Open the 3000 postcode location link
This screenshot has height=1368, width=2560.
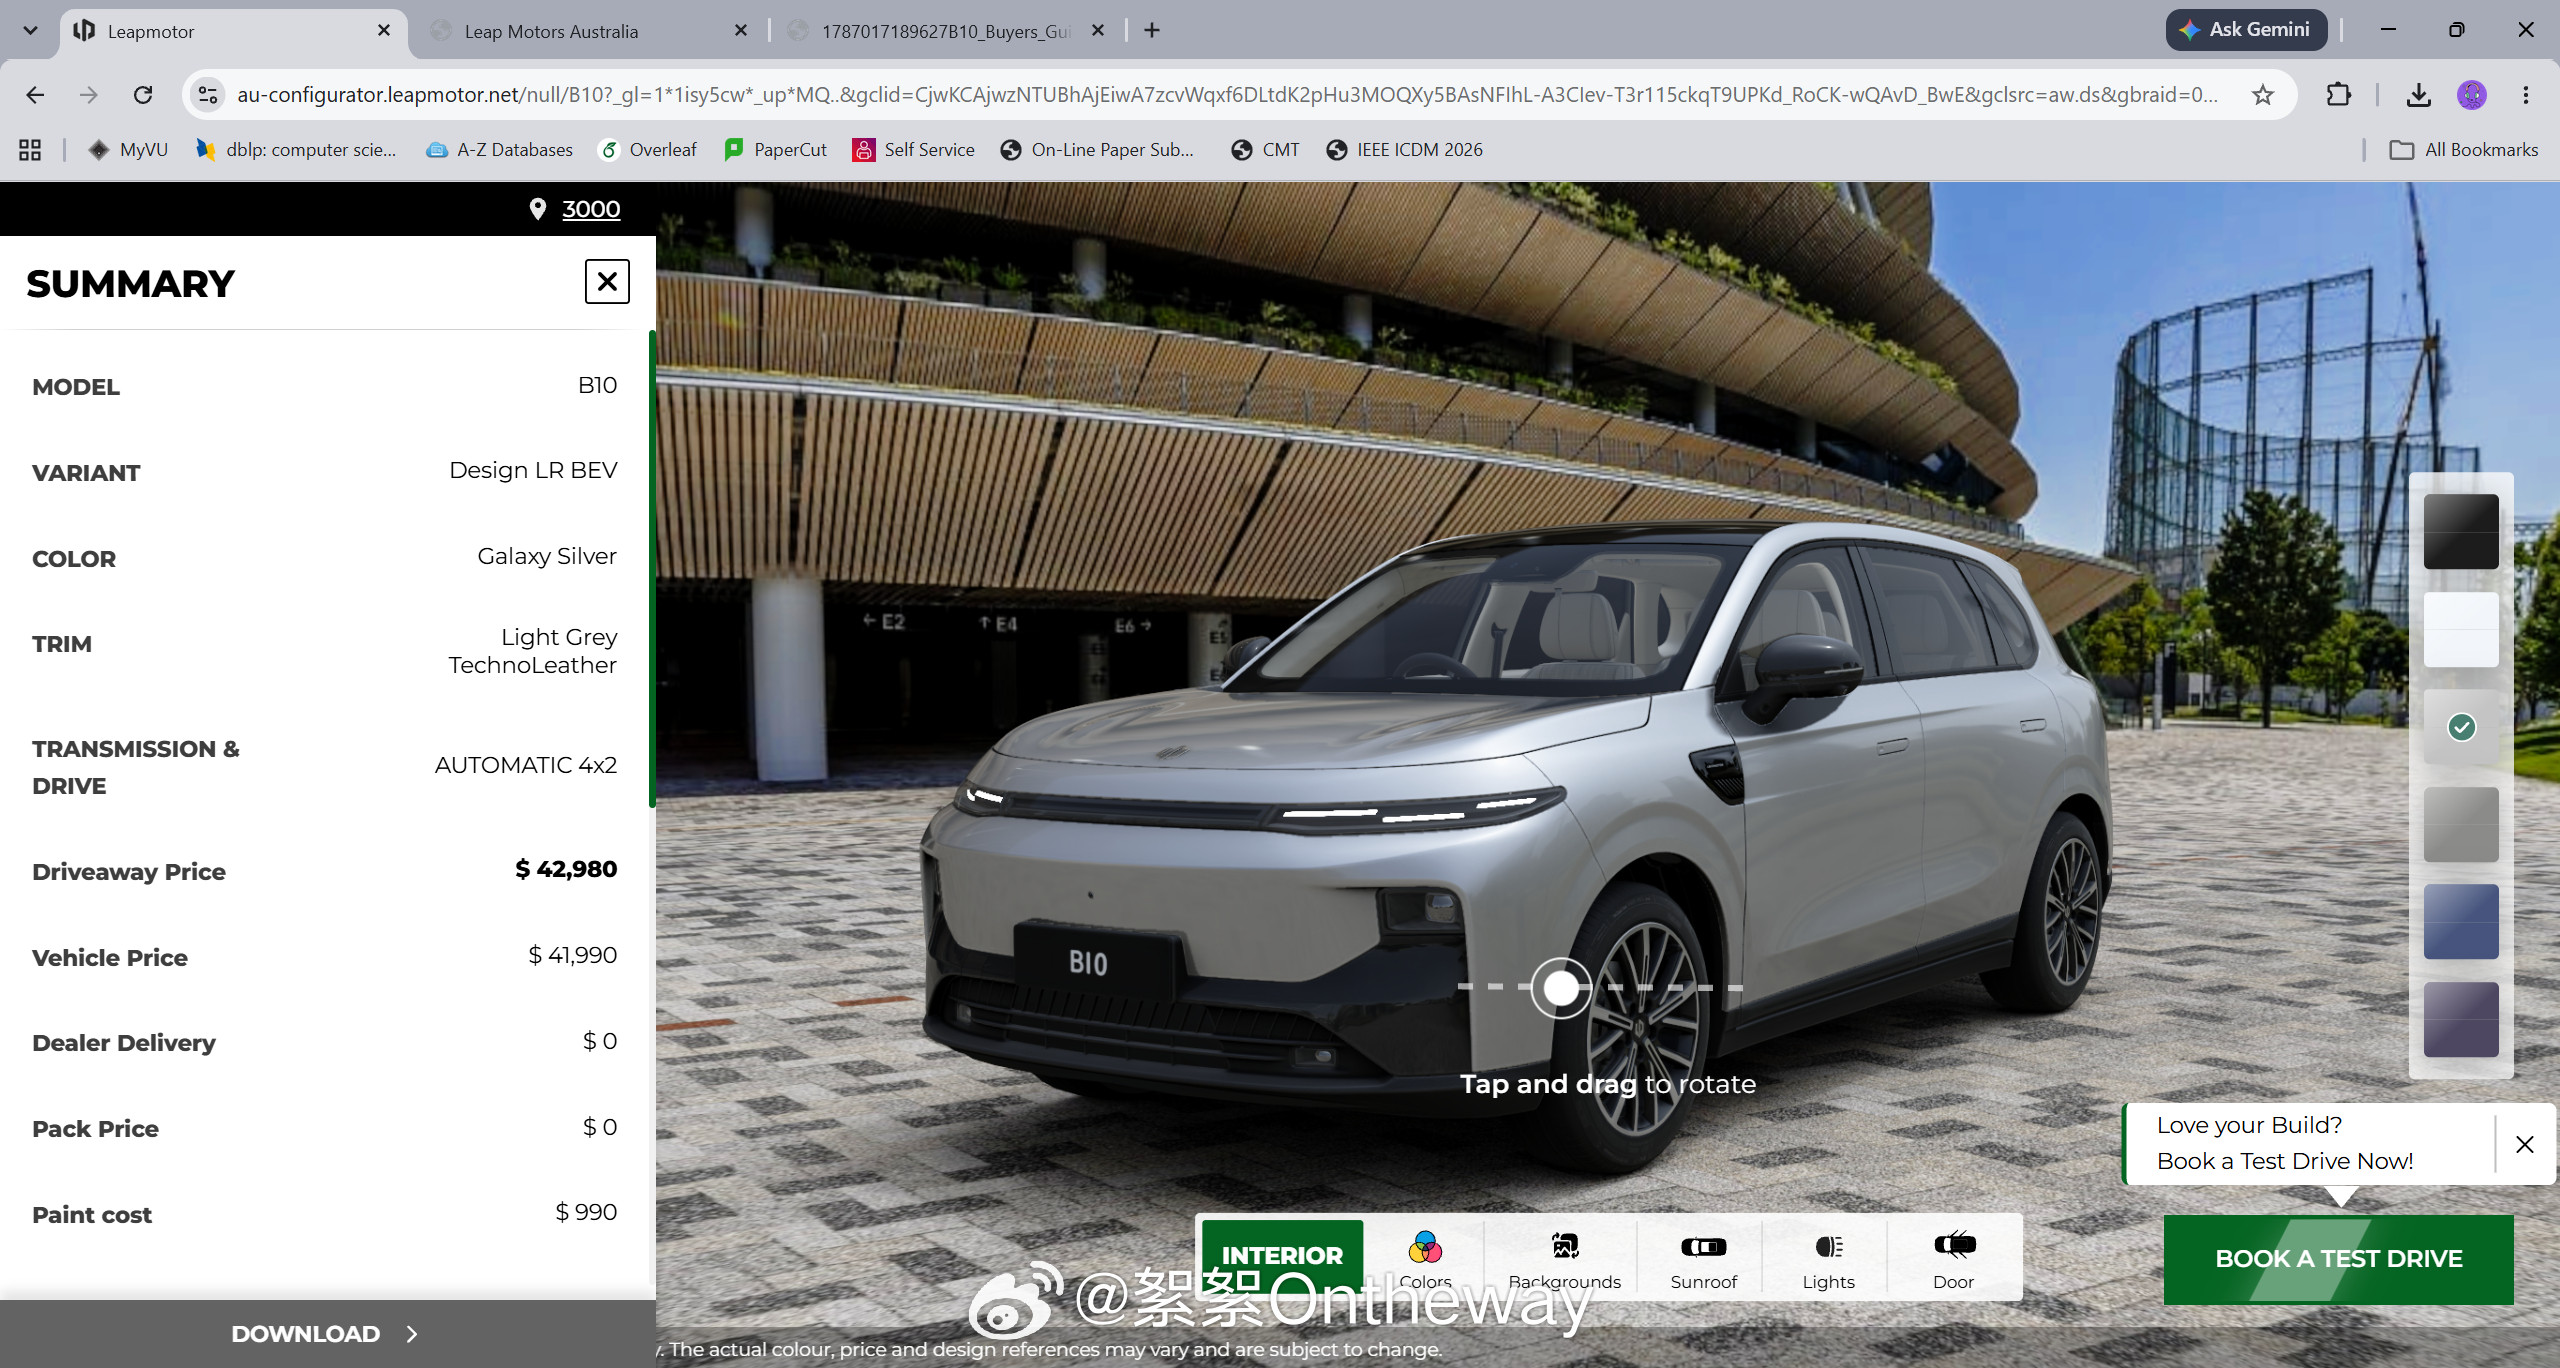591,209
